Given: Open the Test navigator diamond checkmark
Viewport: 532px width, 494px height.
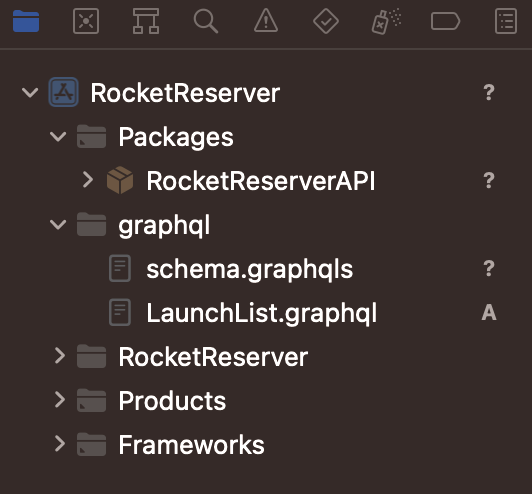Looking at the screenshot, I should pos(326,21).
